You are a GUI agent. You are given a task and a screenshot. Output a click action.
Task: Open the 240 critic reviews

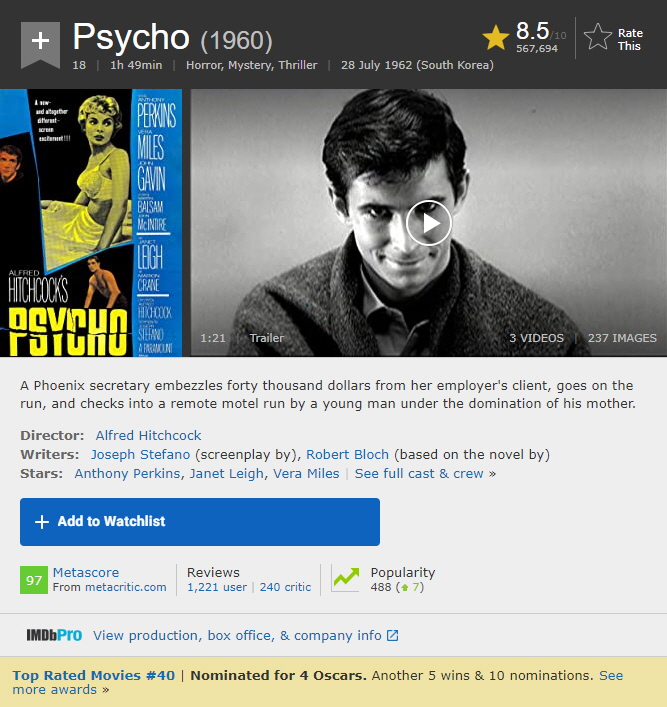(285, 588)
